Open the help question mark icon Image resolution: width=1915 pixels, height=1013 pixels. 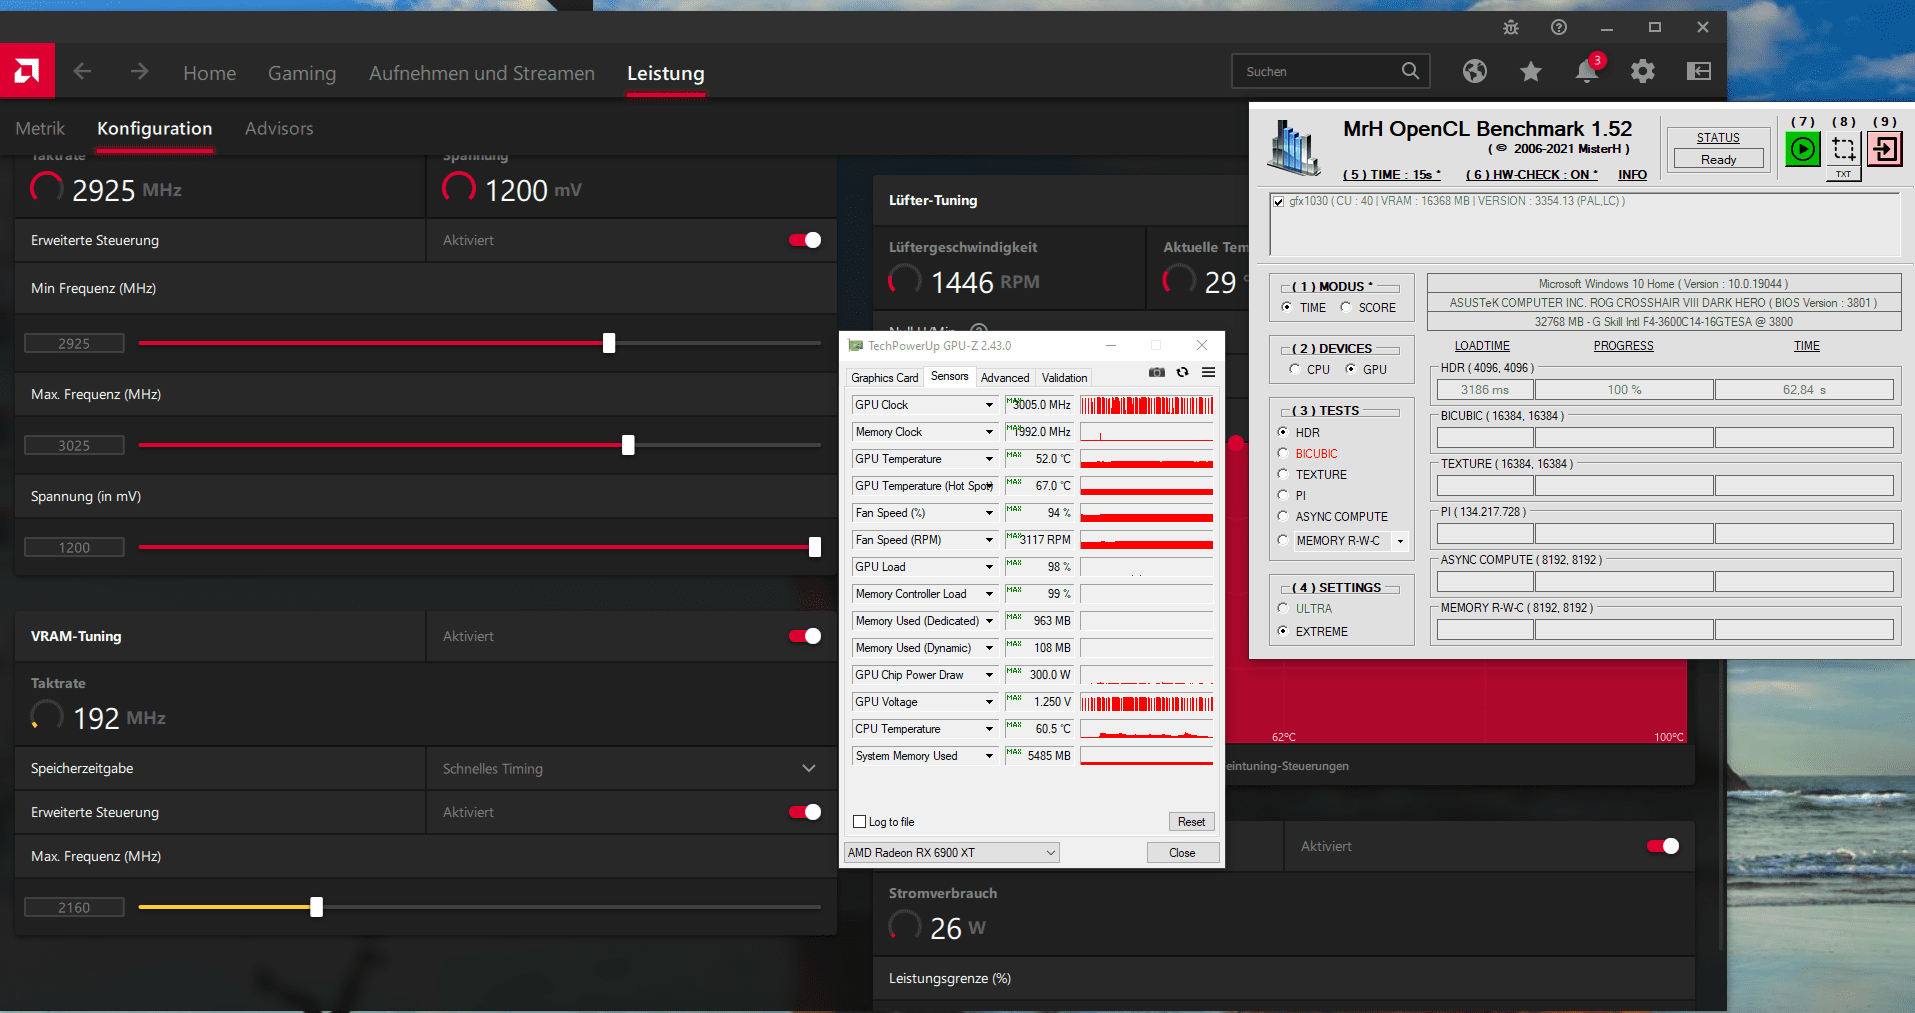click(1559, 27)
